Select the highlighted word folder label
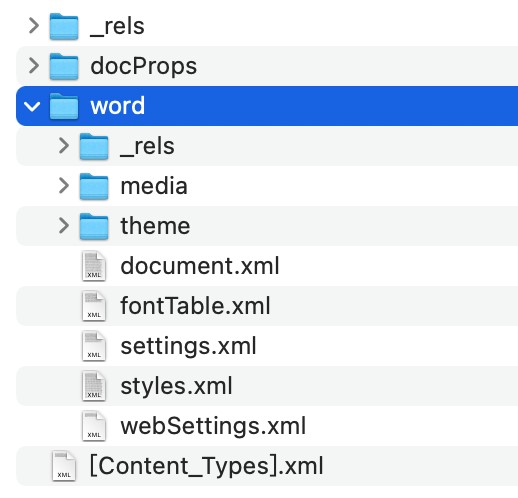Screen dimensions: 518x498 pos(118,106)
